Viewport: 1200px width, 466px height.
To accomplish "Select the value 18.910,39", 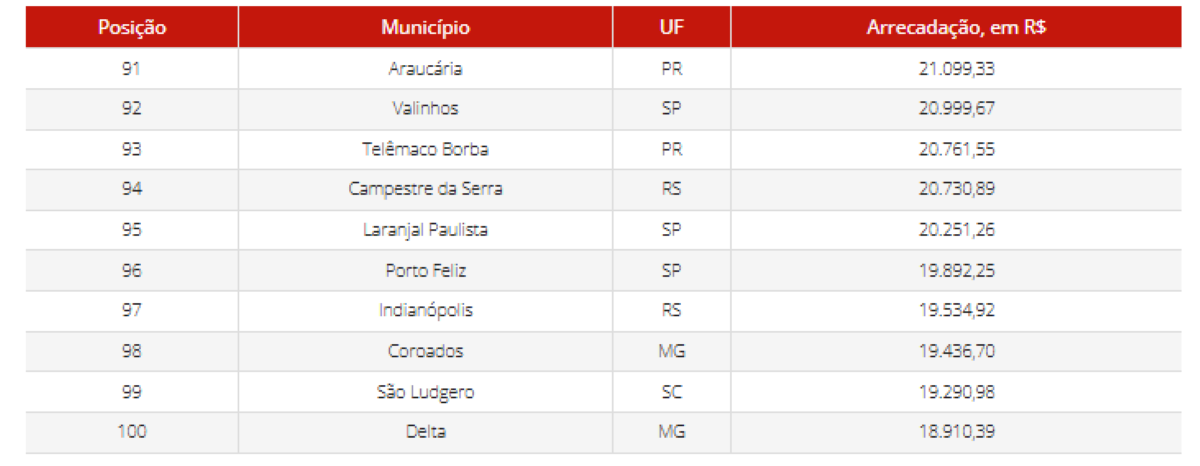I will pyautogui.click(x=956, y=432).
